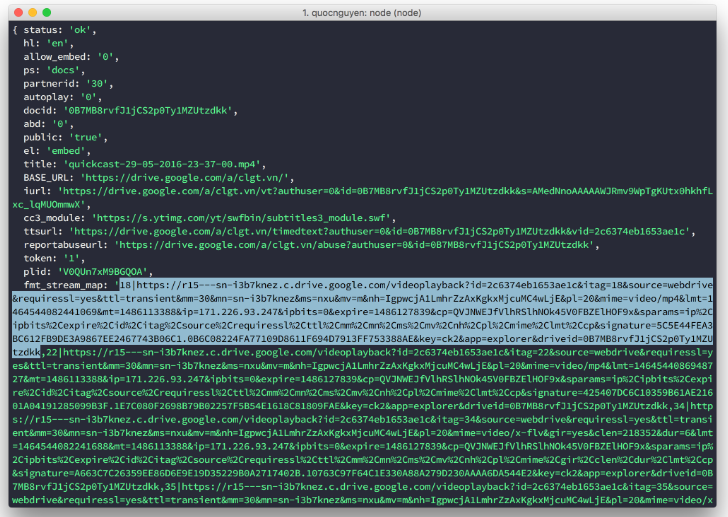Image resolution: width=728 pixels, height=517 pixels.
Task: Click the title value 'quickcast-29-05-2016-23-37-00.mp4'
Action: [x=162, y=164]
